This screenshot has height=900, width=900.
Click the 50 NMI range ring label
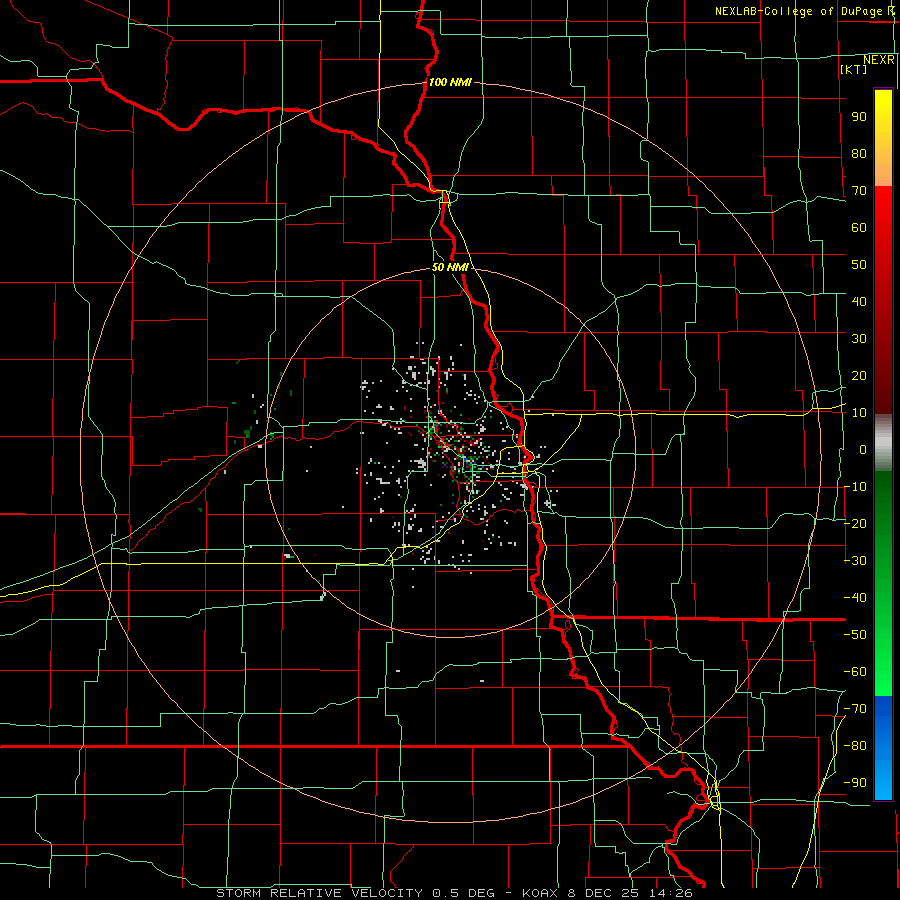[450, 267]
